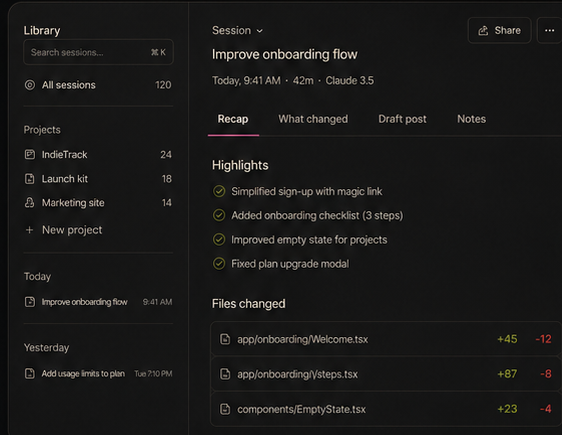Click the IndieTrack project icon
This screenshot has height=435, width=562.
tap(30, 154)
